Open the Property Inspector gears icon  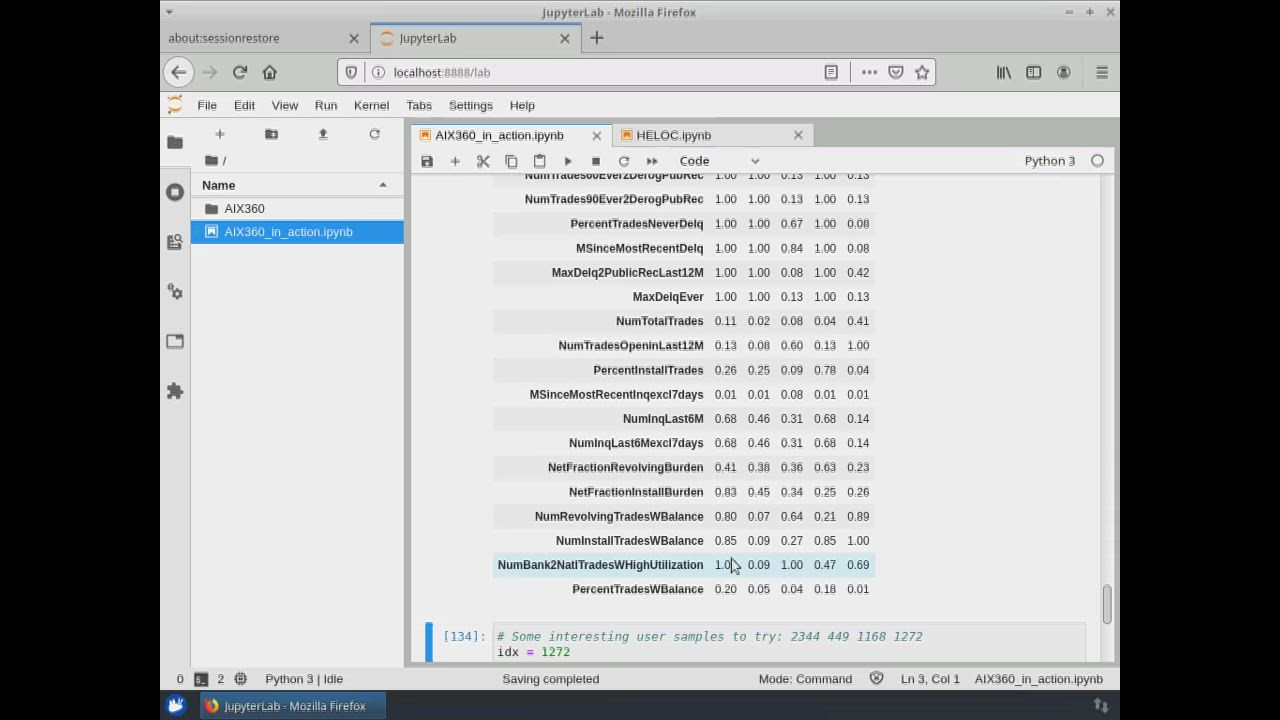(175, 291)
